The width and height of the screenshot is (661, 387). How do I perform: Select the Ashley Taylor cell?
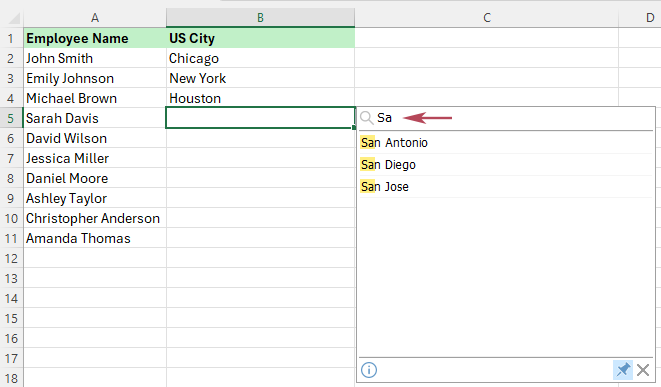(x=95, y=198)
